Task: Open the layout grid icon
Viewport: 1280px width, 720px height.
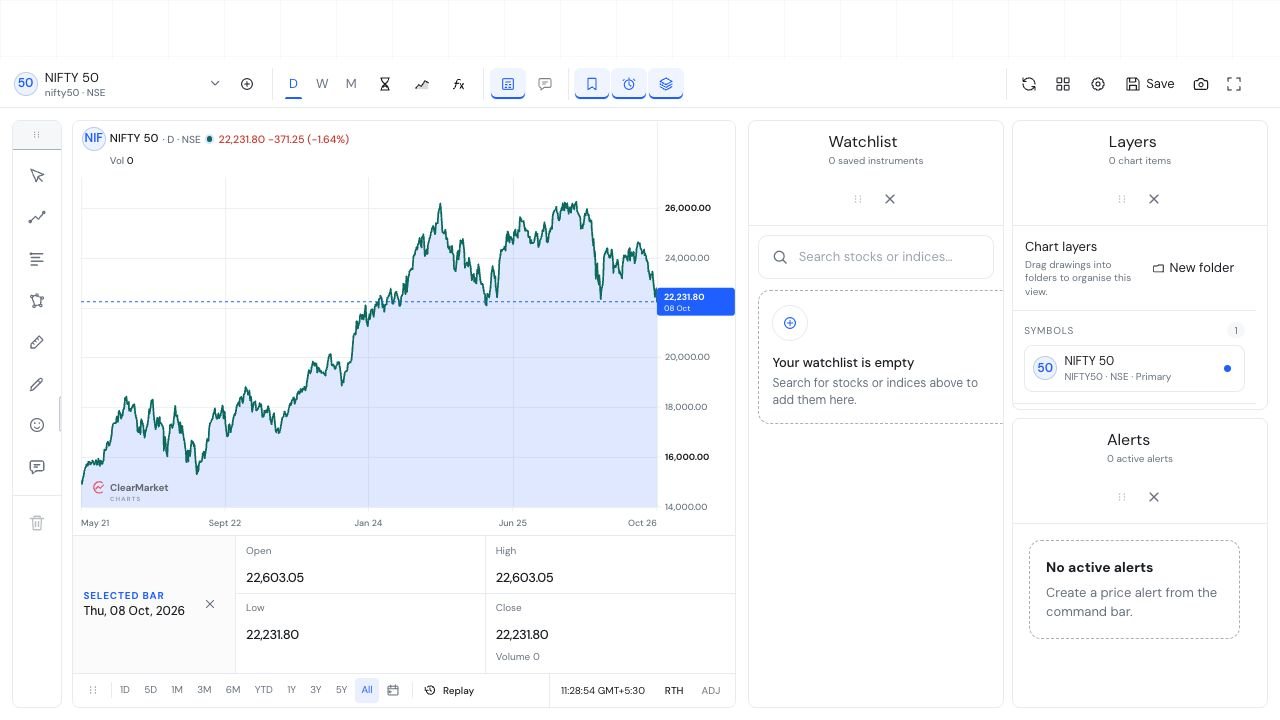Action: tap(1063, 84)
